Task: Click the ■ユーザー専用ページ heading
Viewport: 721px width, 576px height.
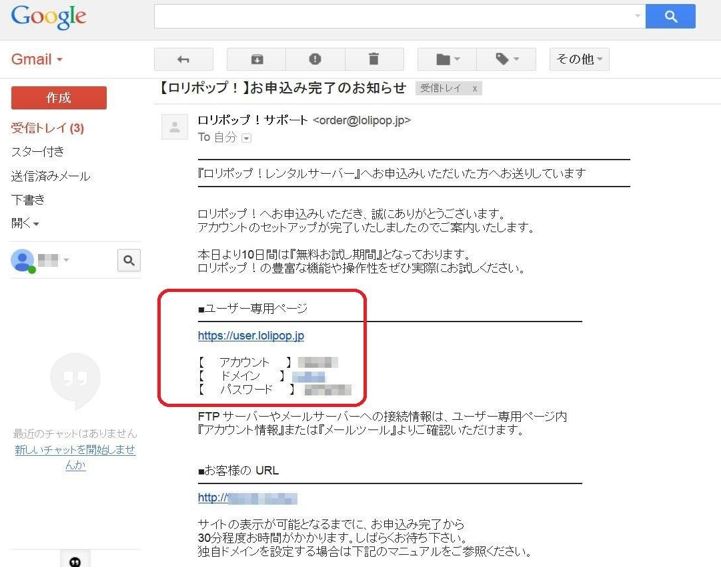Action: (x=252, y=308)
